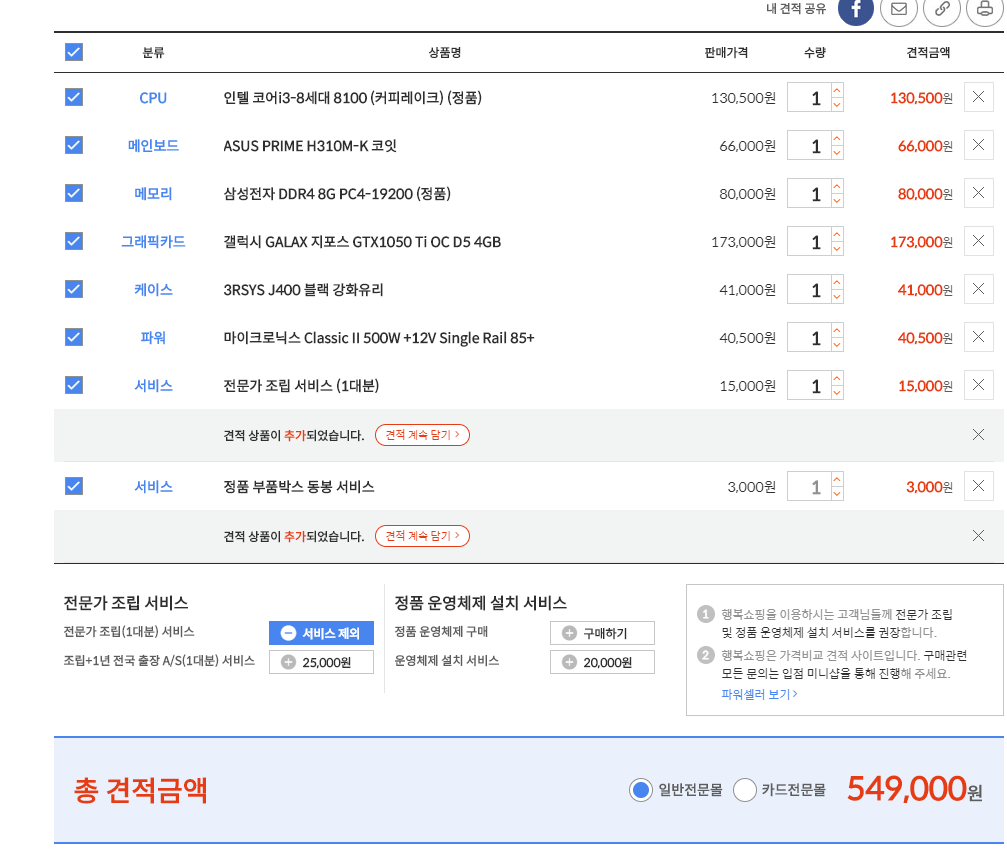This screenshot has width=1007, height=854.
Task: Increase quantity for the CPU row
Action: (837, 90)
